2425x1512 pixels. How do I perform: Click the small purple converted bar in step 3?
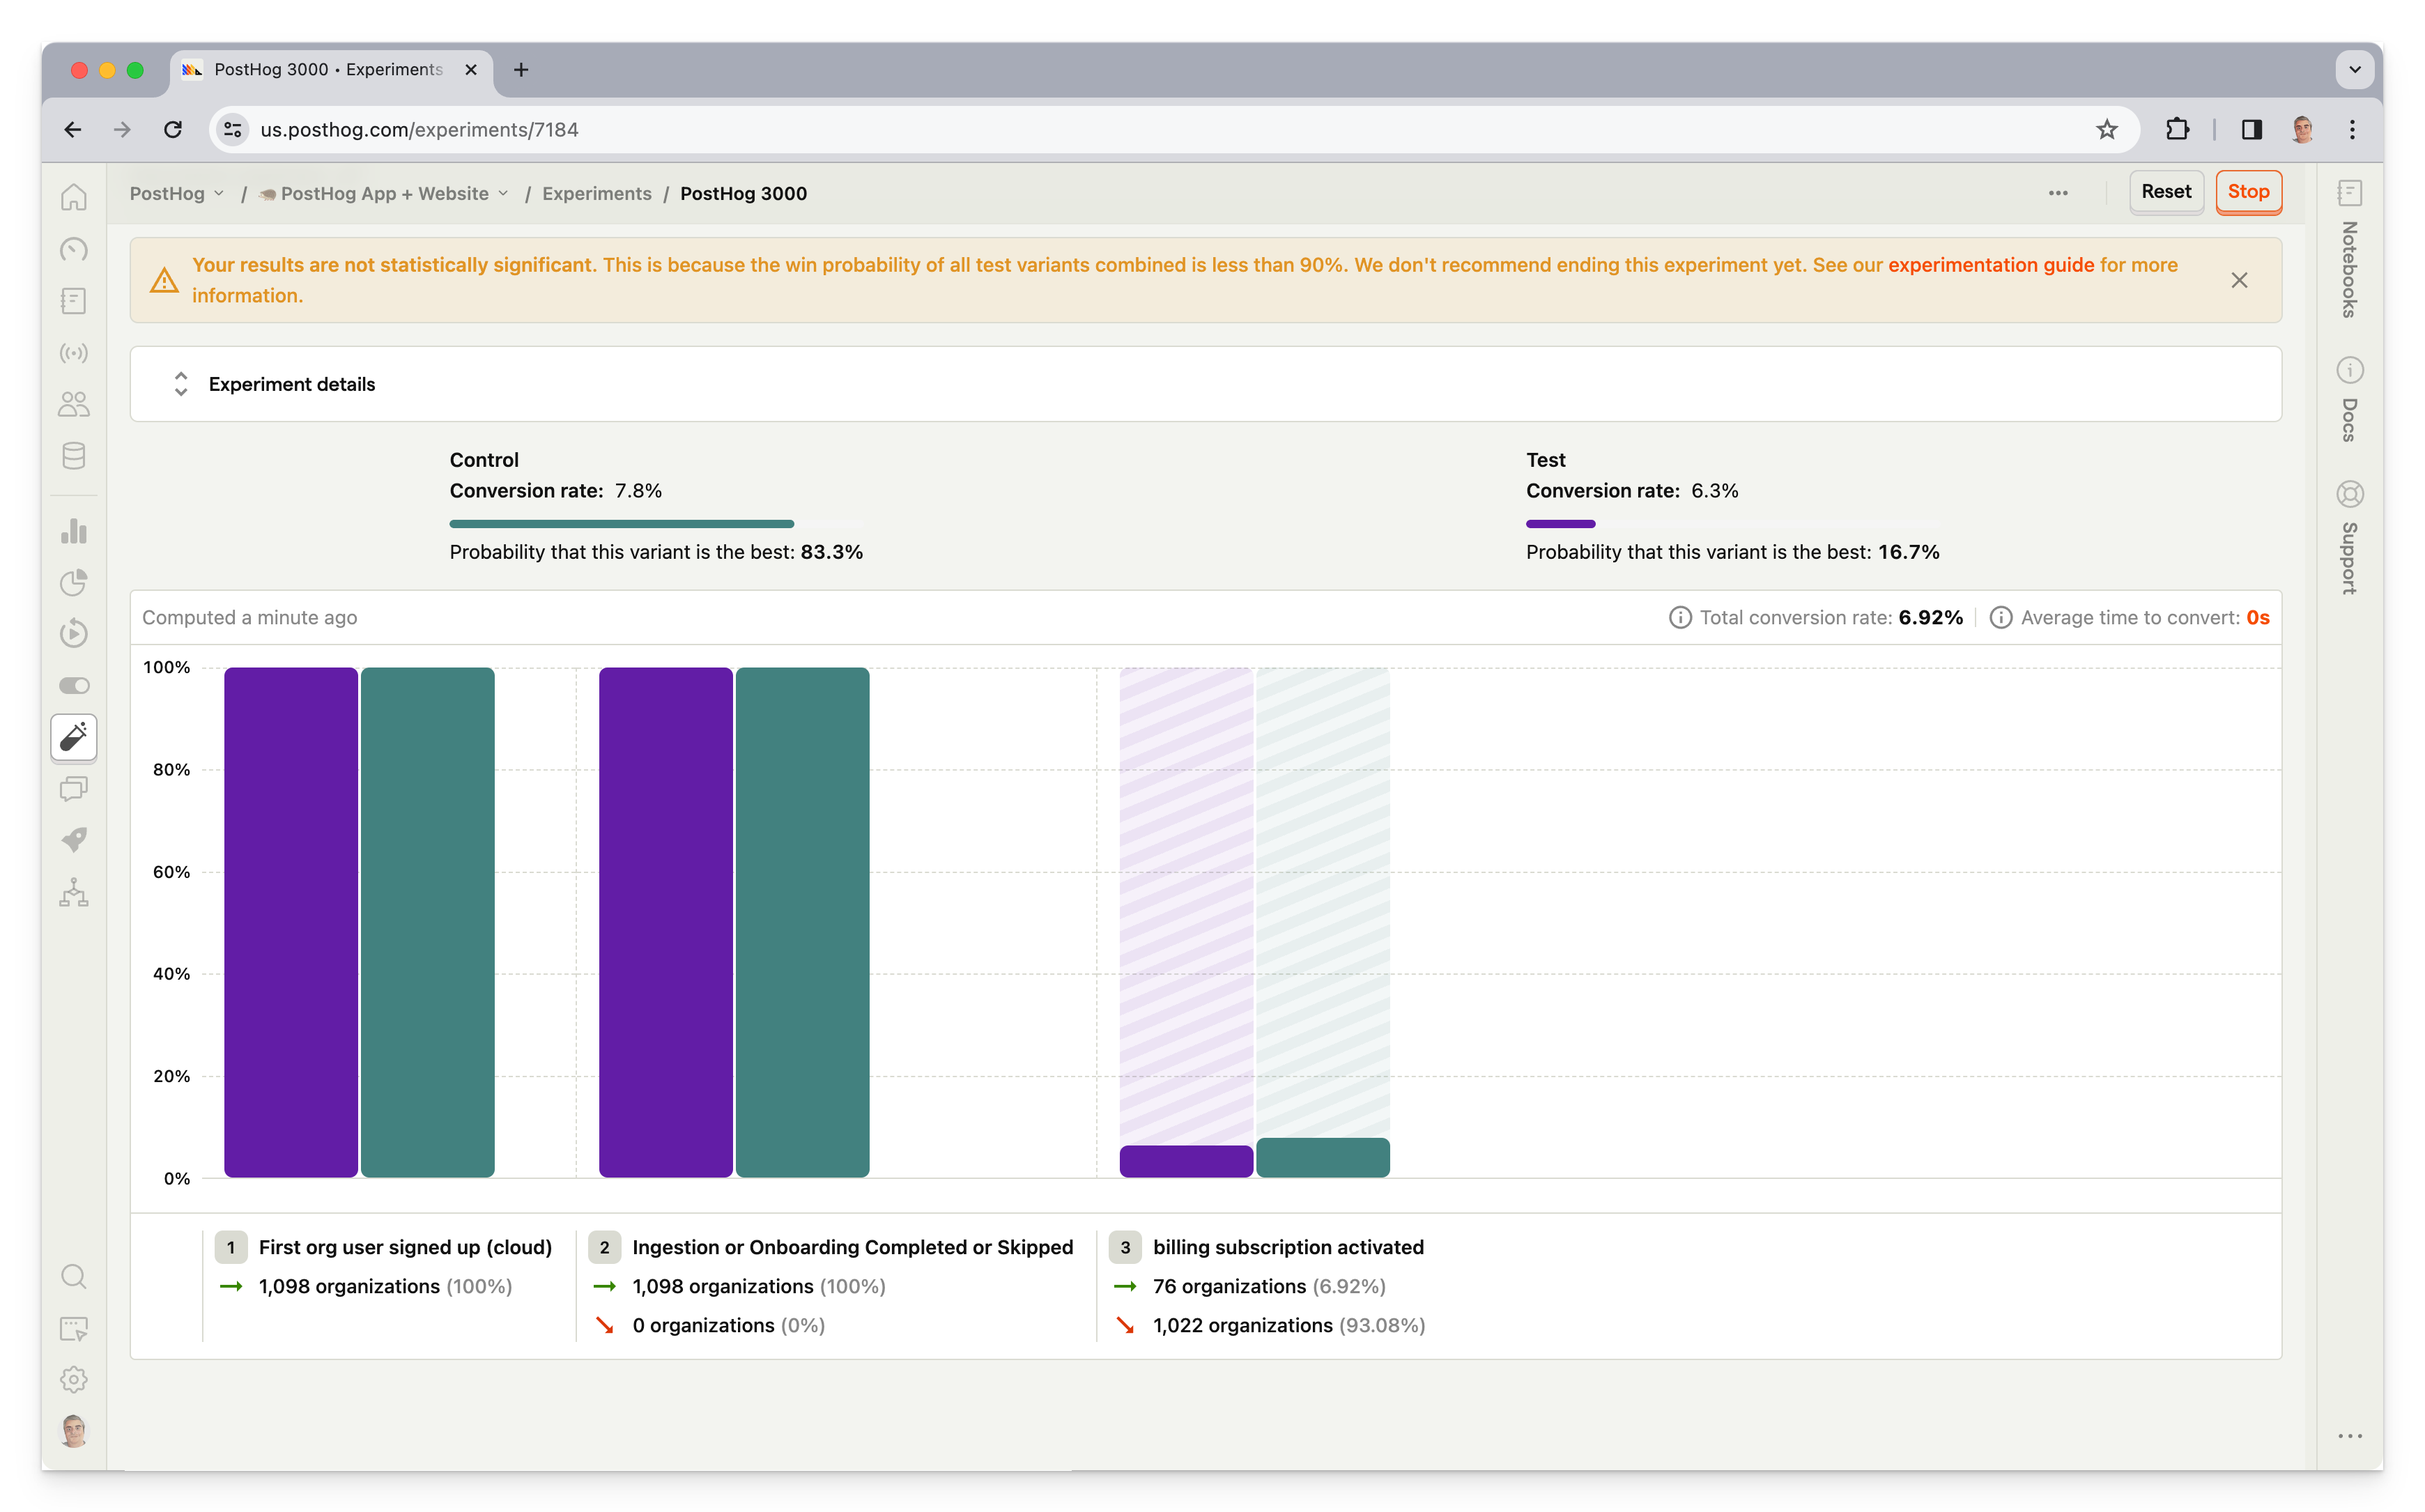(x=1186, y=1161)
